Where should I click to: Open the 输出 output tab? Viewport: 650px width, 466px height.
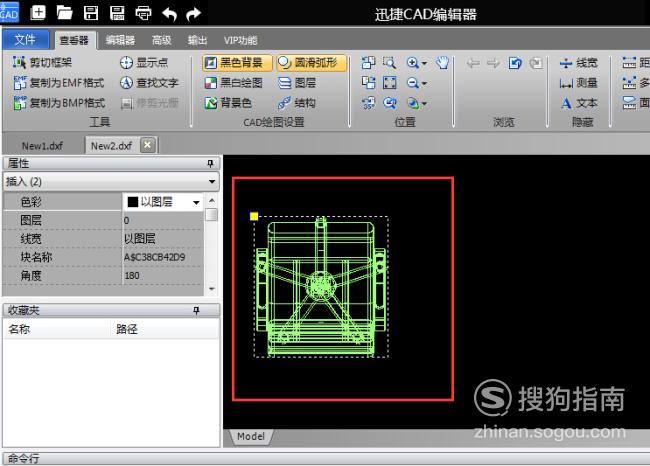197,40
